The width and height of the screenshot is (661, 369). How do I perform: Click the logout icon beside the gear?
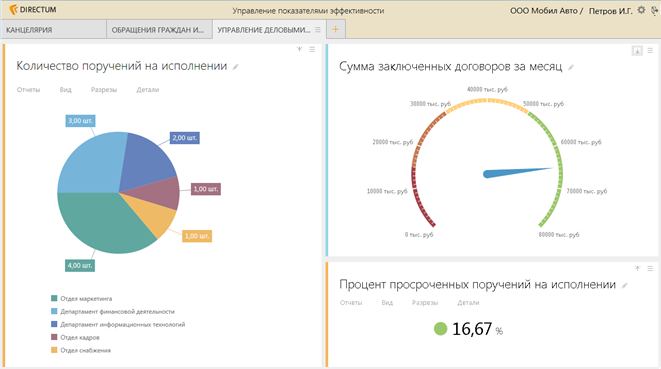click(655, 10)
